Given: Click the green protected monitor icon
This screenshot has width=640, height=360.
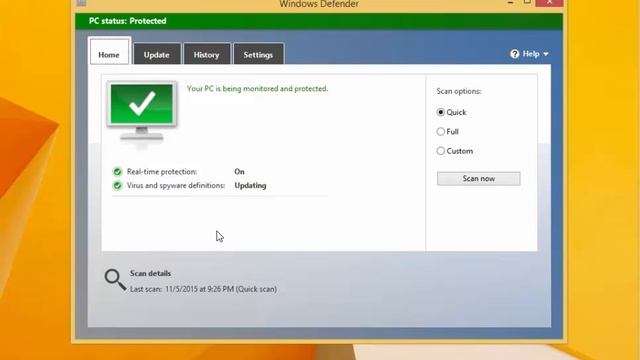Looking at the screenshot, I should tap(142, 111).
